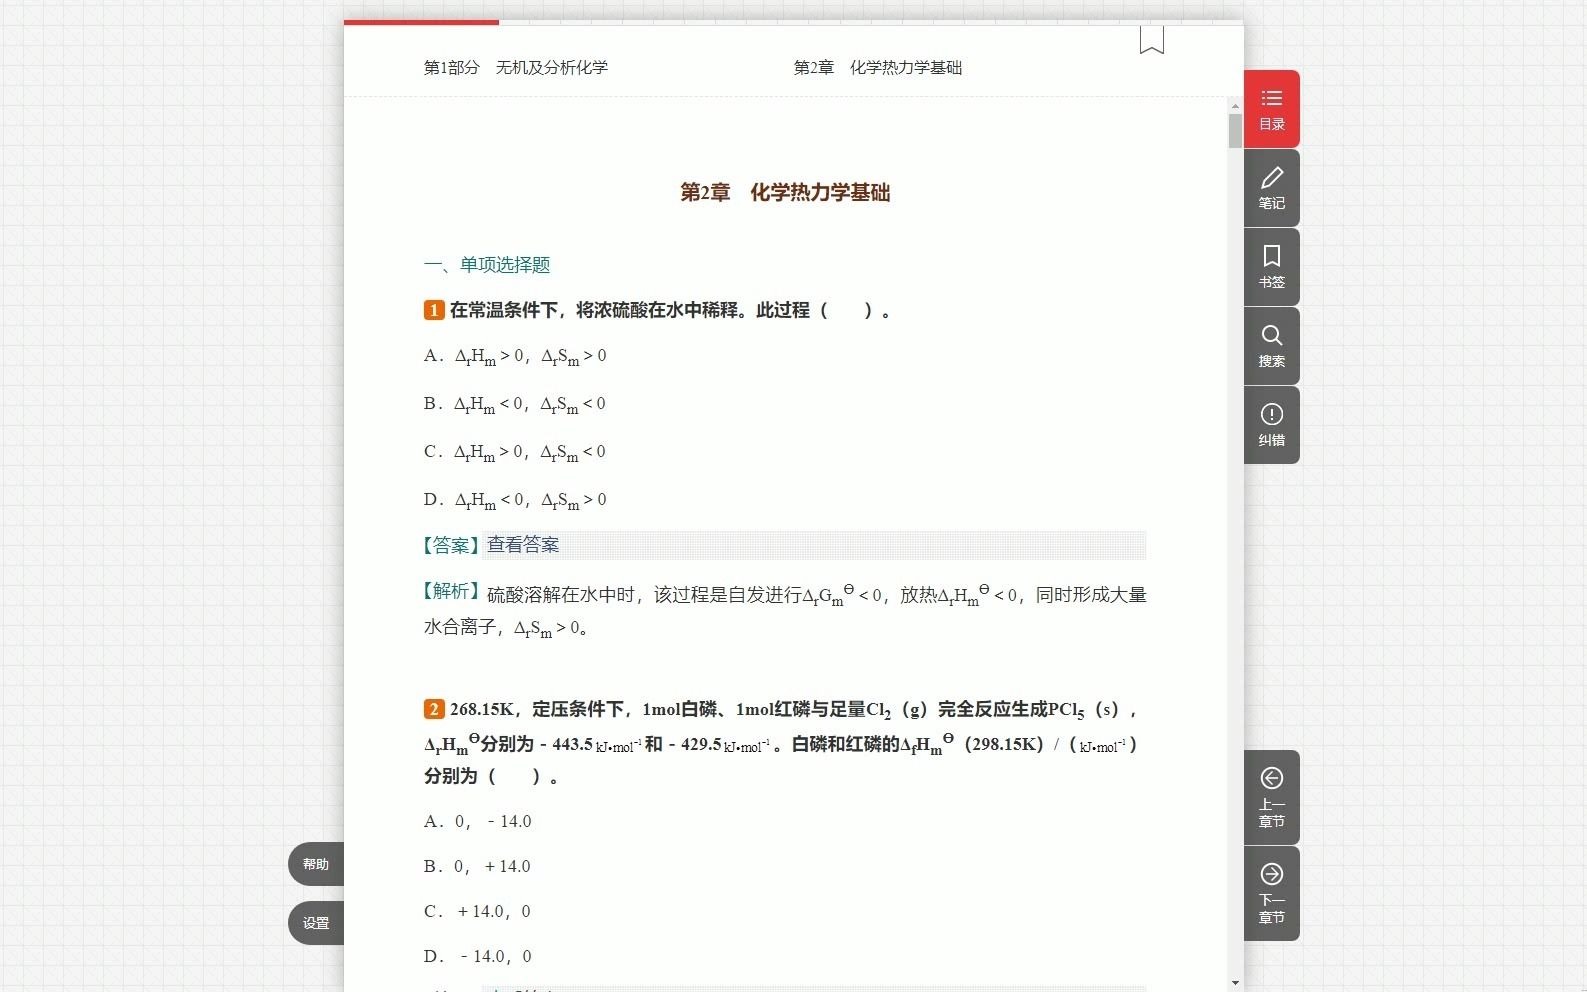Go to previous chapter 上一章节
The width and height of the screenshot is (1587, 992).
[x=1271, y=797]
